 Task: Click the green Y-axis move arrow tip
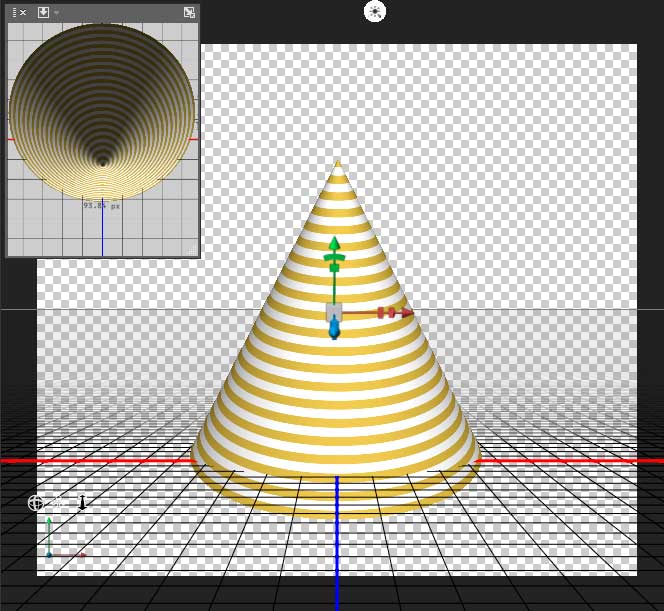coord(334,244)
